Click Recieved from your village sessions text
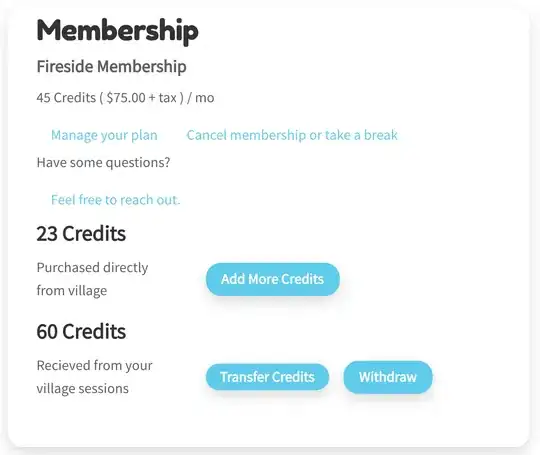 point(94,377)
